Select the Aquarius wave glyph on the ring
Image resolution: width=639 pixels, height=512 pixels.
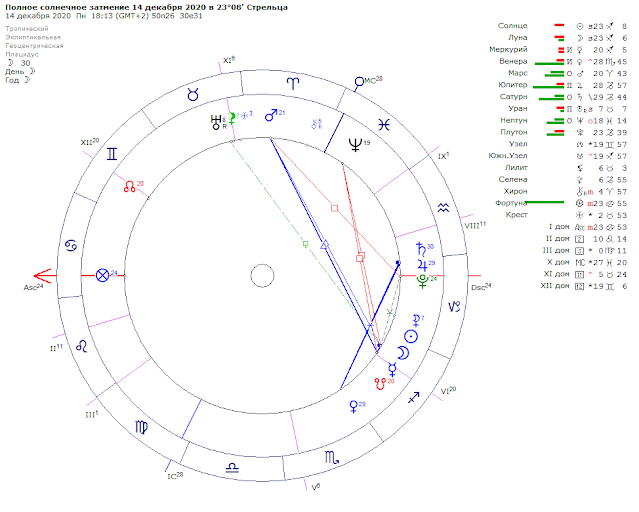click(x=443, y=208)
